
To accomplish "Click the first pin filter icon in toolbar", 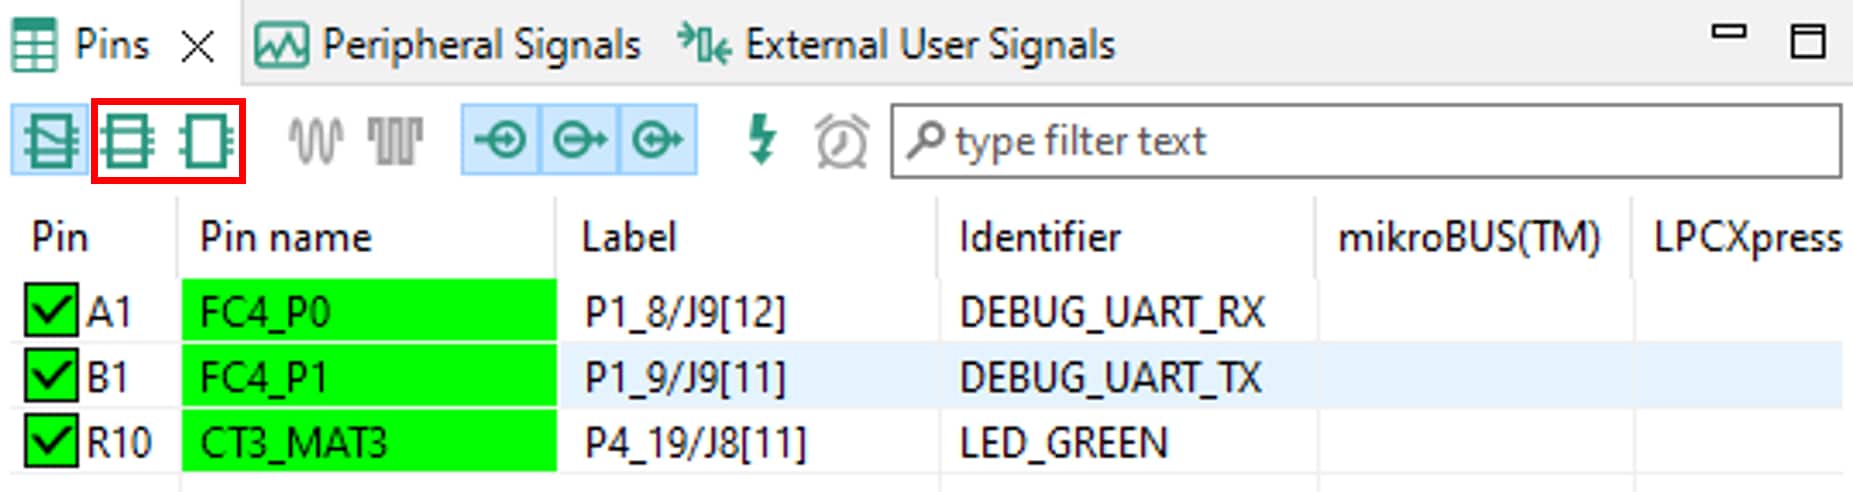I will 50,141.
